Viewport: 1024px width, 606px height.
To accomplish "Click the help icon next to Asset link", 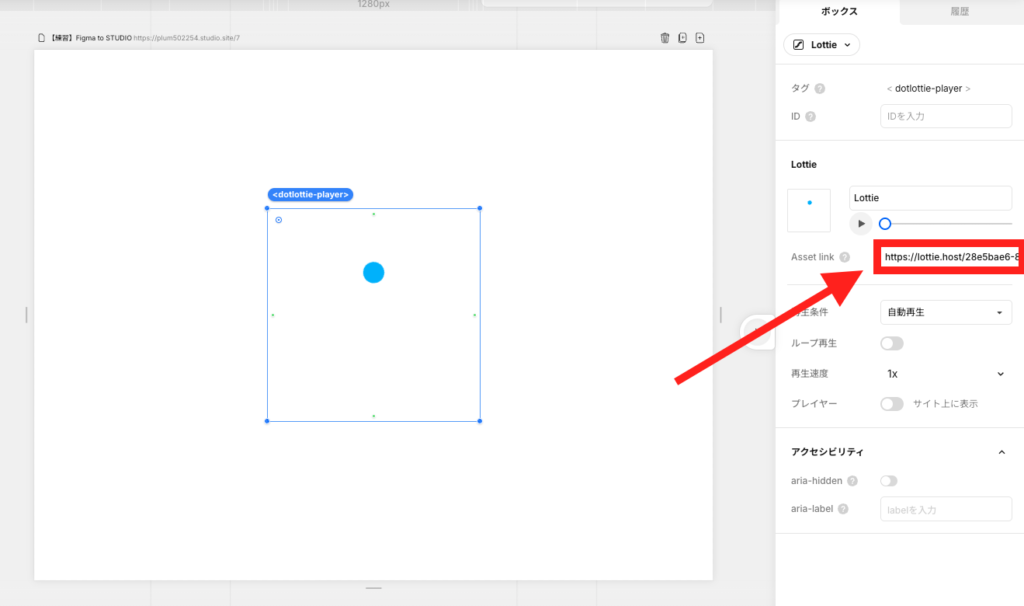I will 845,257.
